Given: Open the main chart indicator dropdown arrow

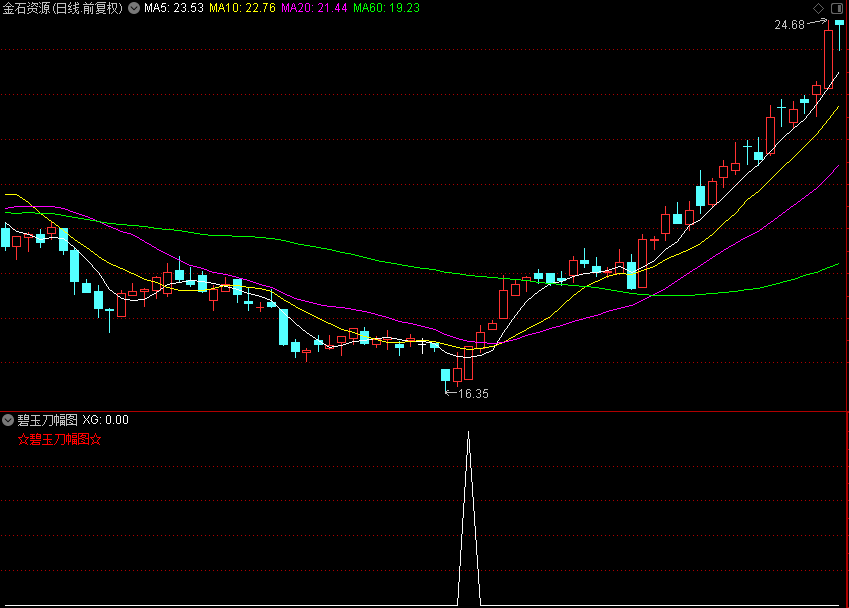Looking at the screenshot, I should pyautogui.click(x=134, y=8).
